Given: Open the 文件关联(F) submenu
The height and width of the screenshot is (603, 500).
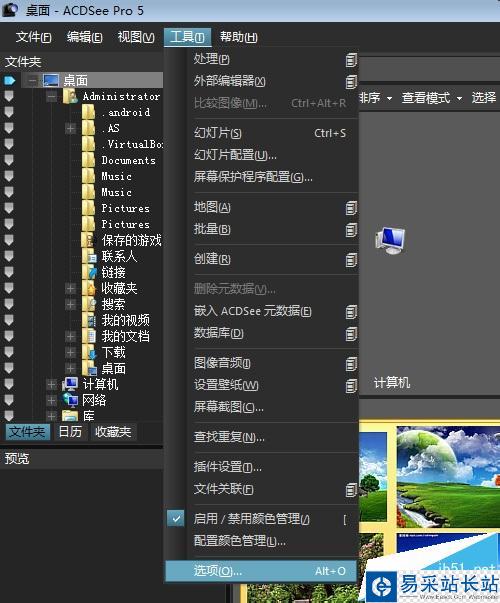Looking at the screenshot, I should click(x=273, y=489).
